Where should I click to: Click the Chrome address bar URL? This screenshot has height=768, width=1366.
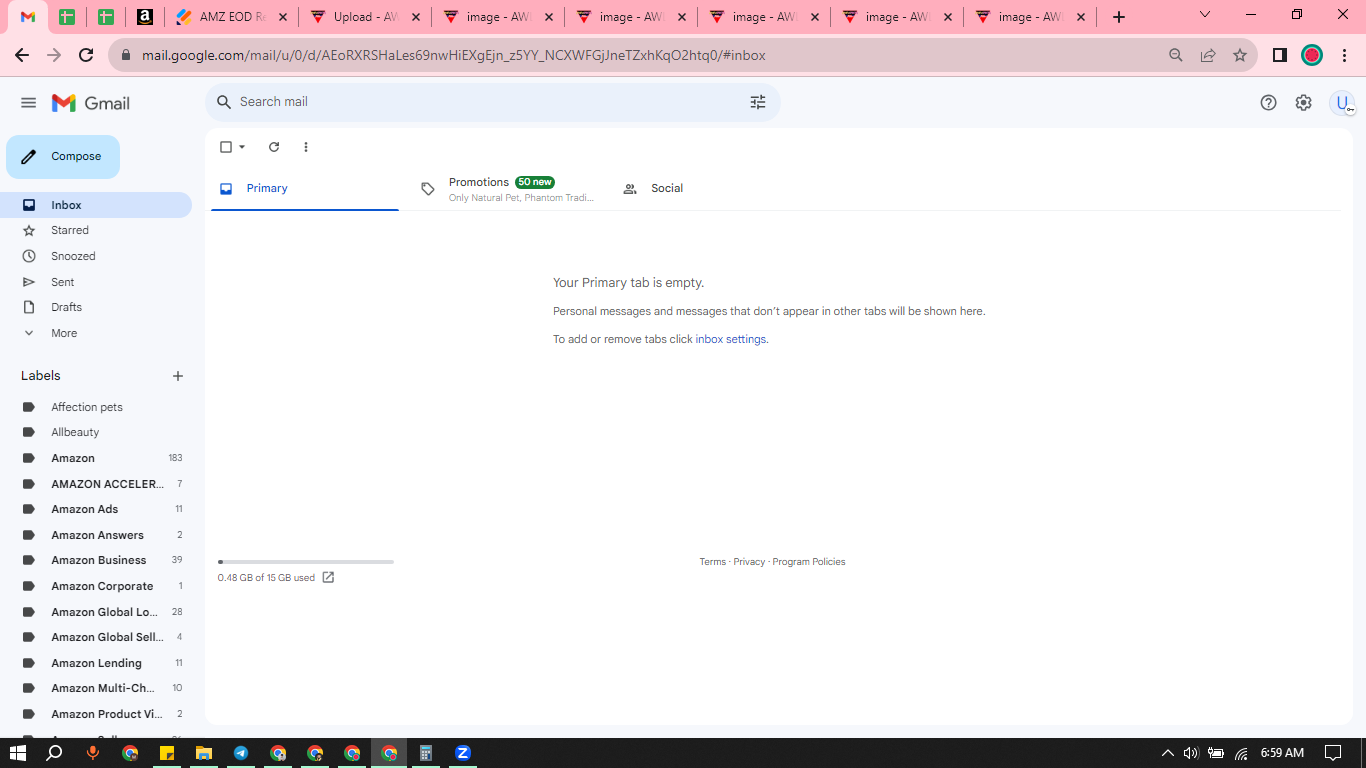pyautogui.click(x=454, y=55)
